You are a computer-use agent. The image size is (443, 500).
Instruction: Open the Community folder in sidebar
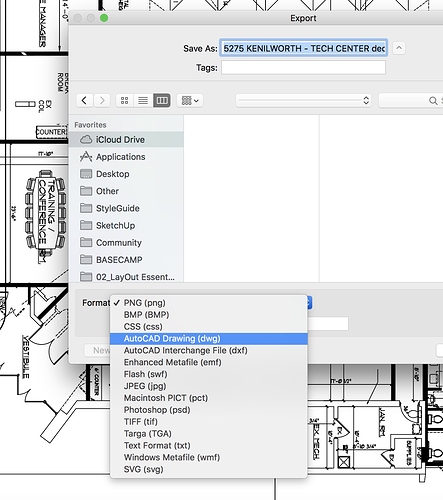(126, 243)
